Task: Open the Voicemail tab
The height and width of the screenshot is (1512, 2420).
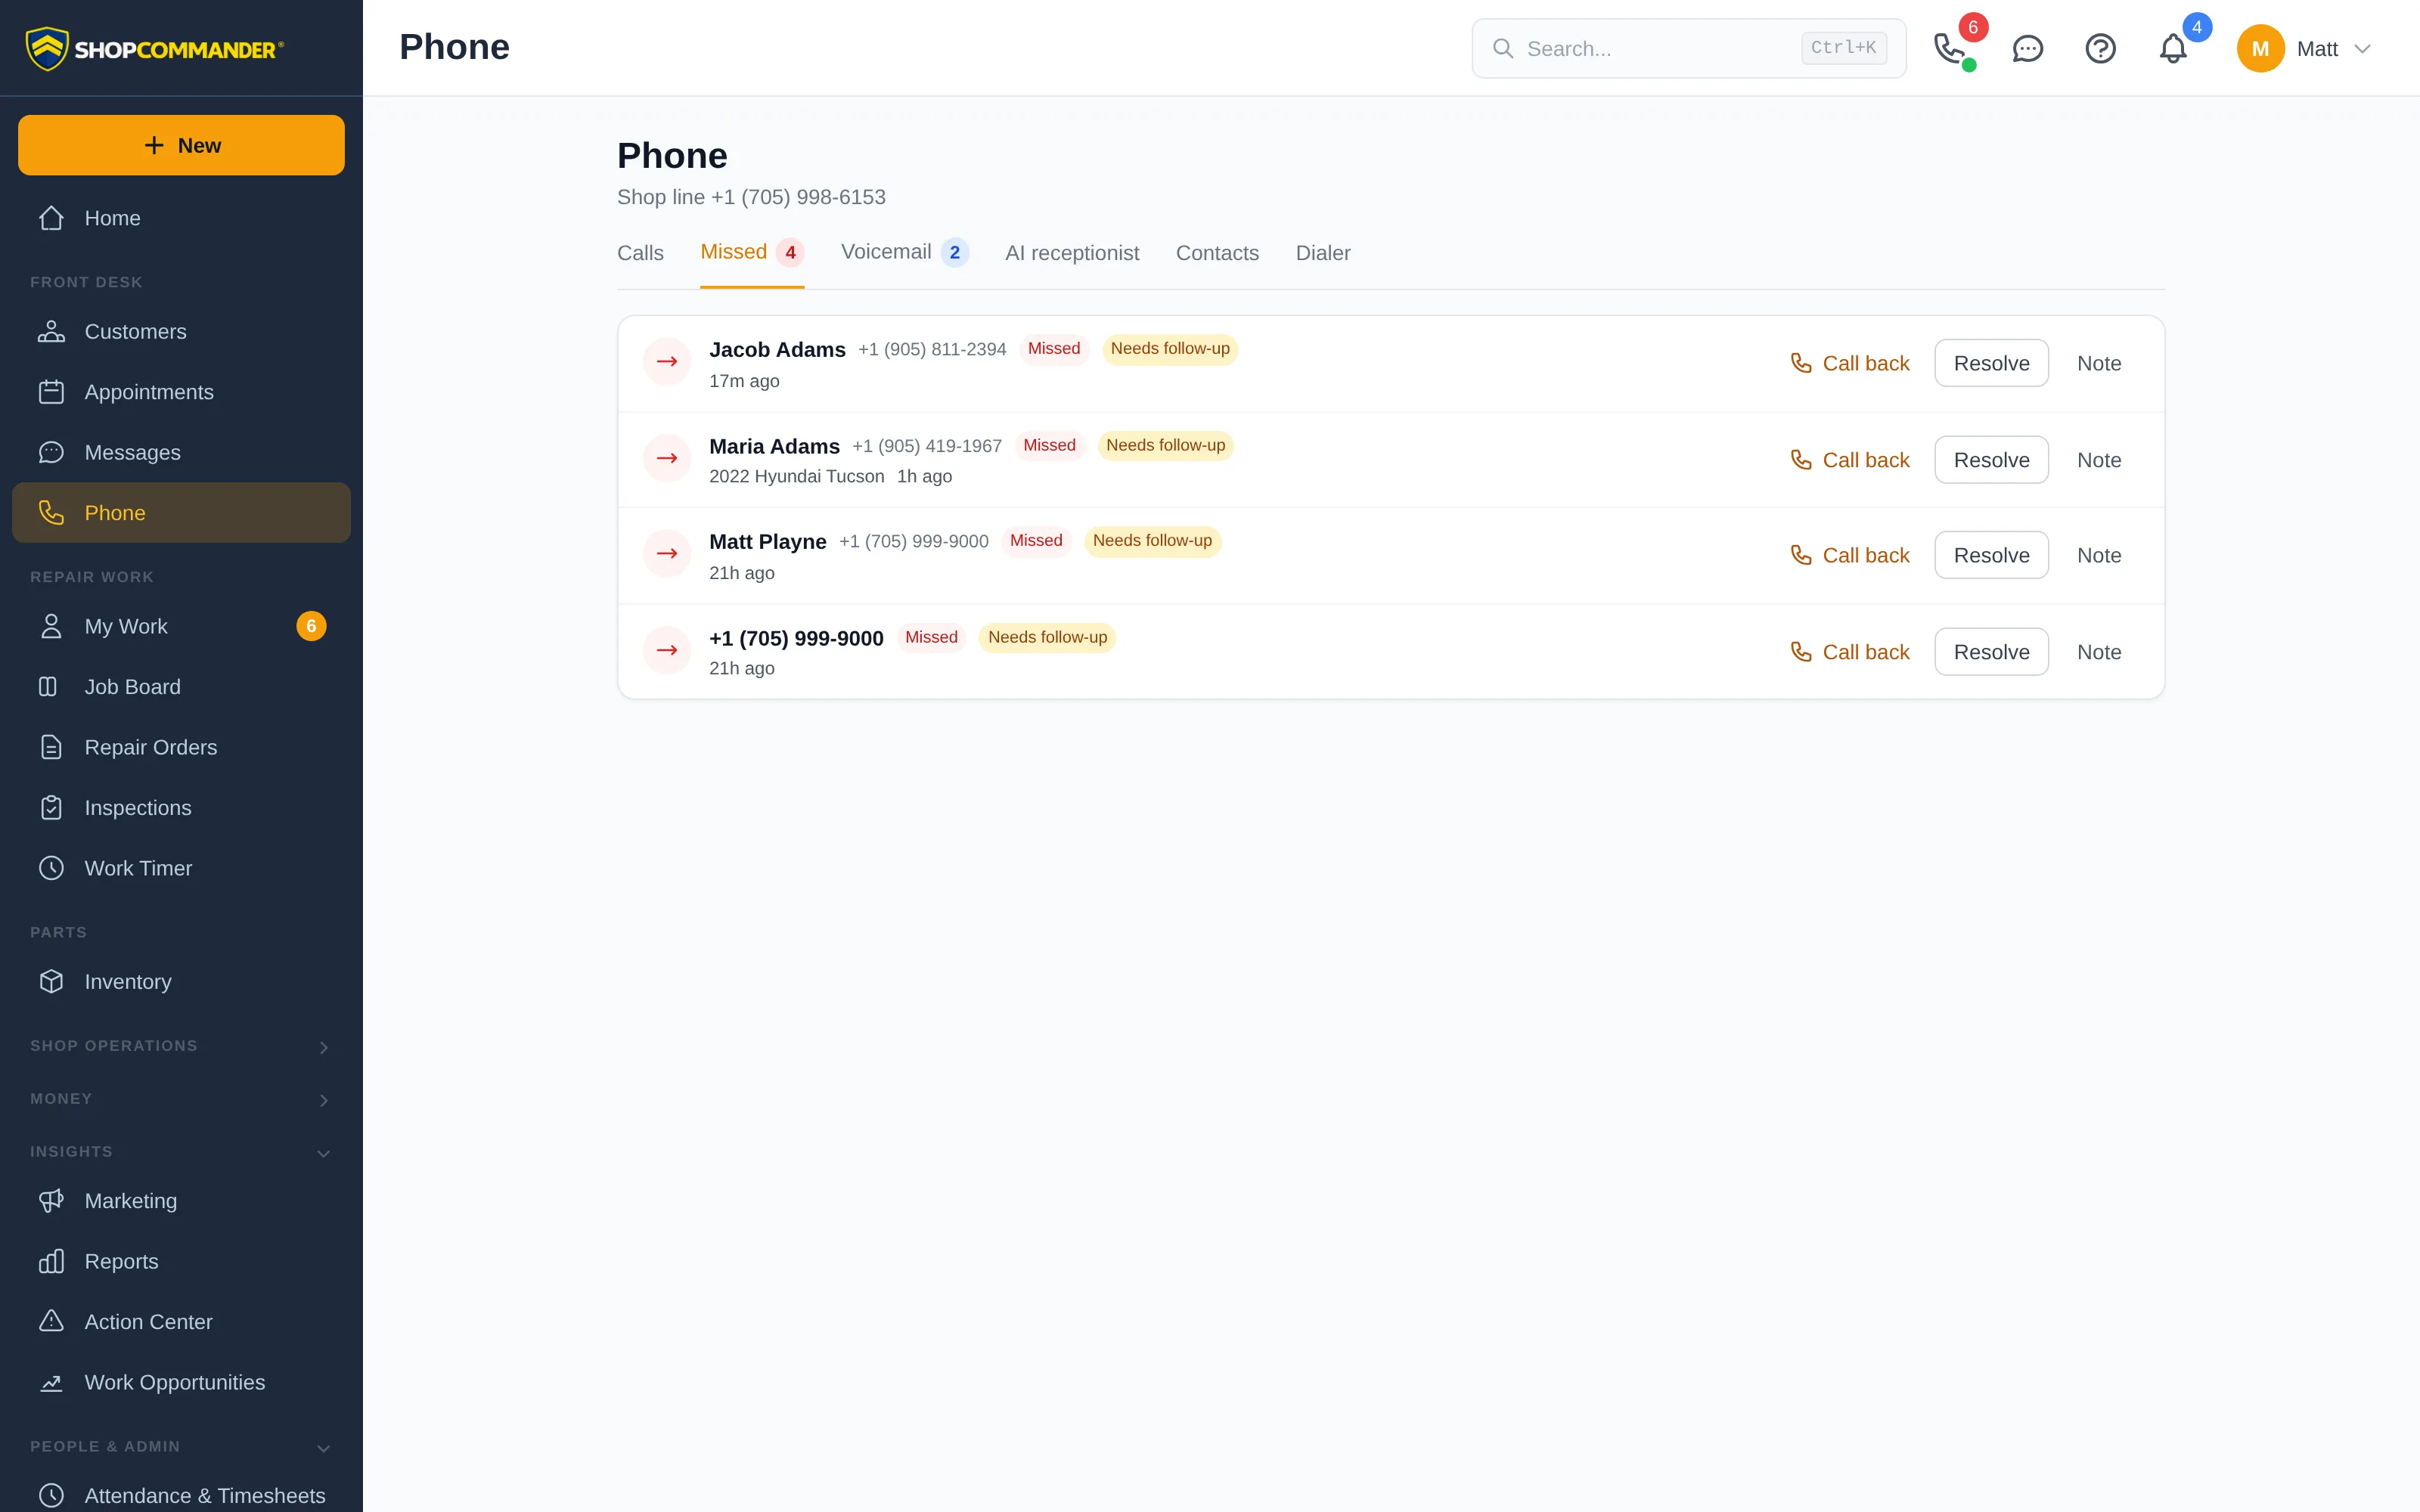Action: pyautogui.click(x=904, y=253)
